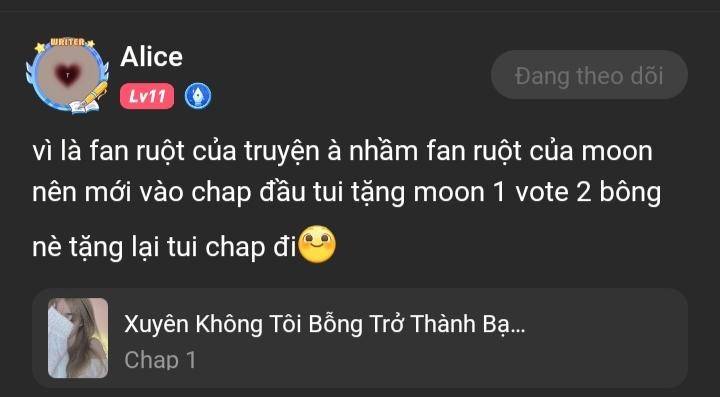Image resolution: width=720 pixels, height=397 pixels.
Task: Click the open book icon under avatar frame
Action: pos(84,106)
